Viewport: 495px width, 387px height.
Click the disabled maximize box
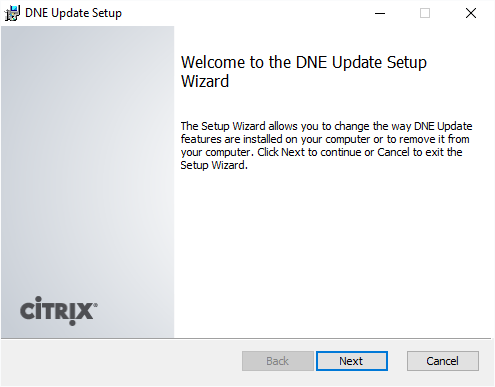click(x=425, y=13)
